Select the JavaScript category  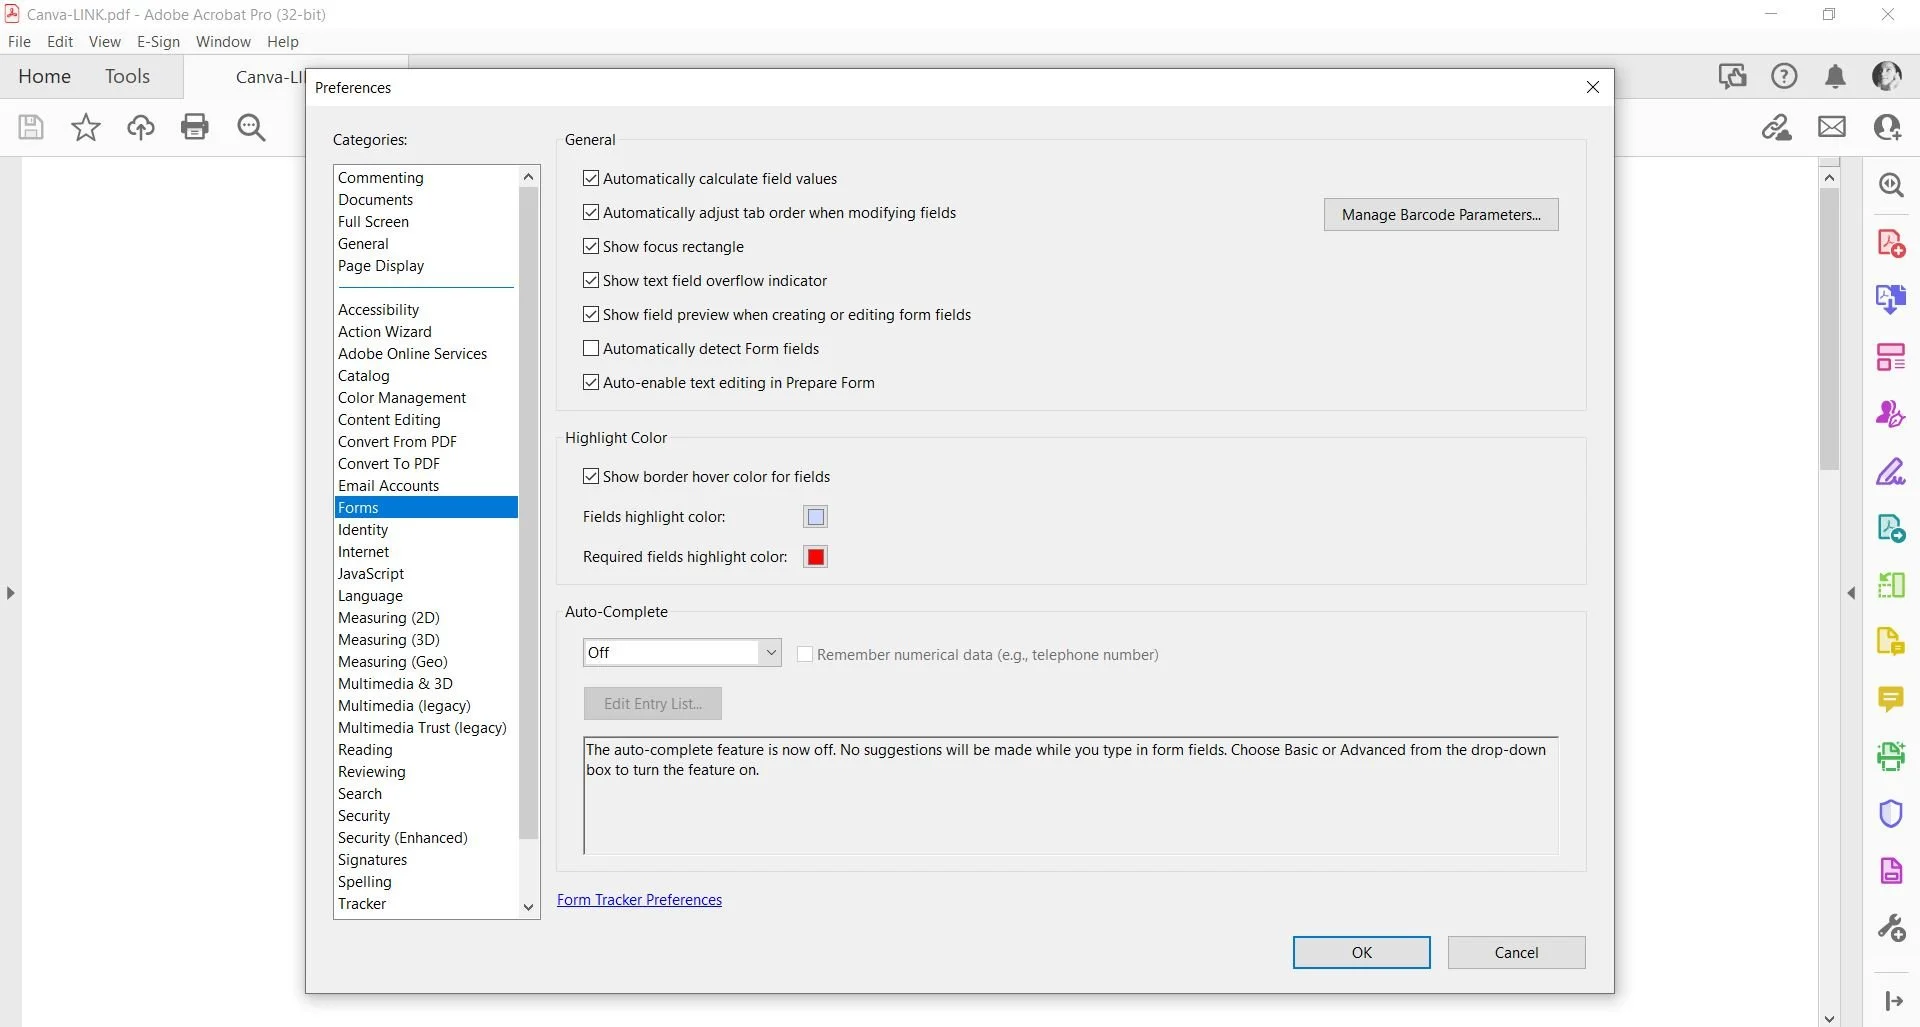pyautogui.click(x=371, y=573)
